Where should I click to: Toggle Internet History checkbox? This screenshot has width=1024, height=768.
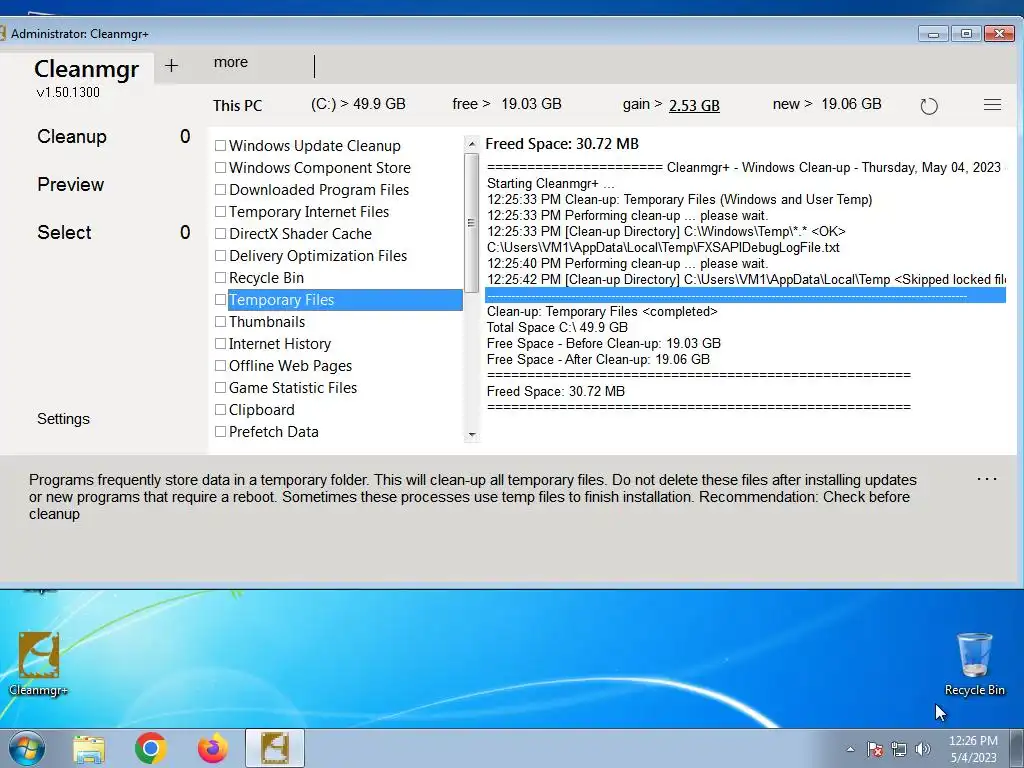pos(221,344)
